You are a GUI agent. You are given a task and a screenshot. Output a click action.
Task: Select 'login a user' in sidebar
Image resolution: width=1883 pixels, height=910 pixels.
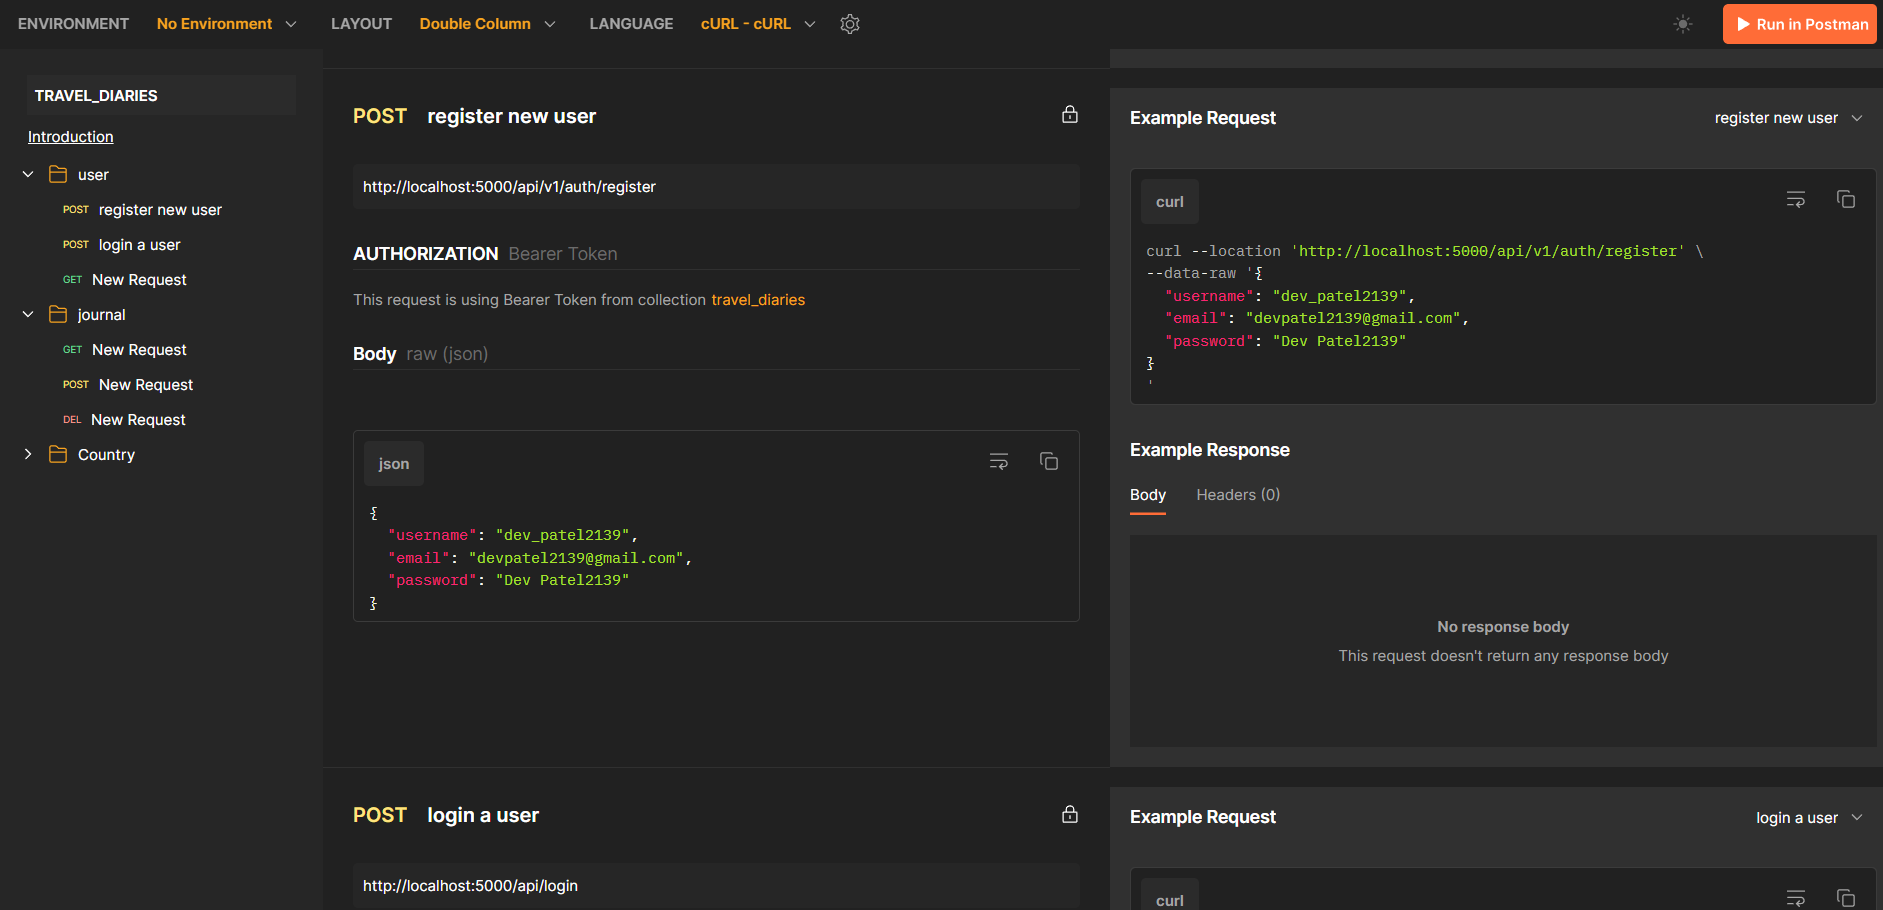click(139, 245)
